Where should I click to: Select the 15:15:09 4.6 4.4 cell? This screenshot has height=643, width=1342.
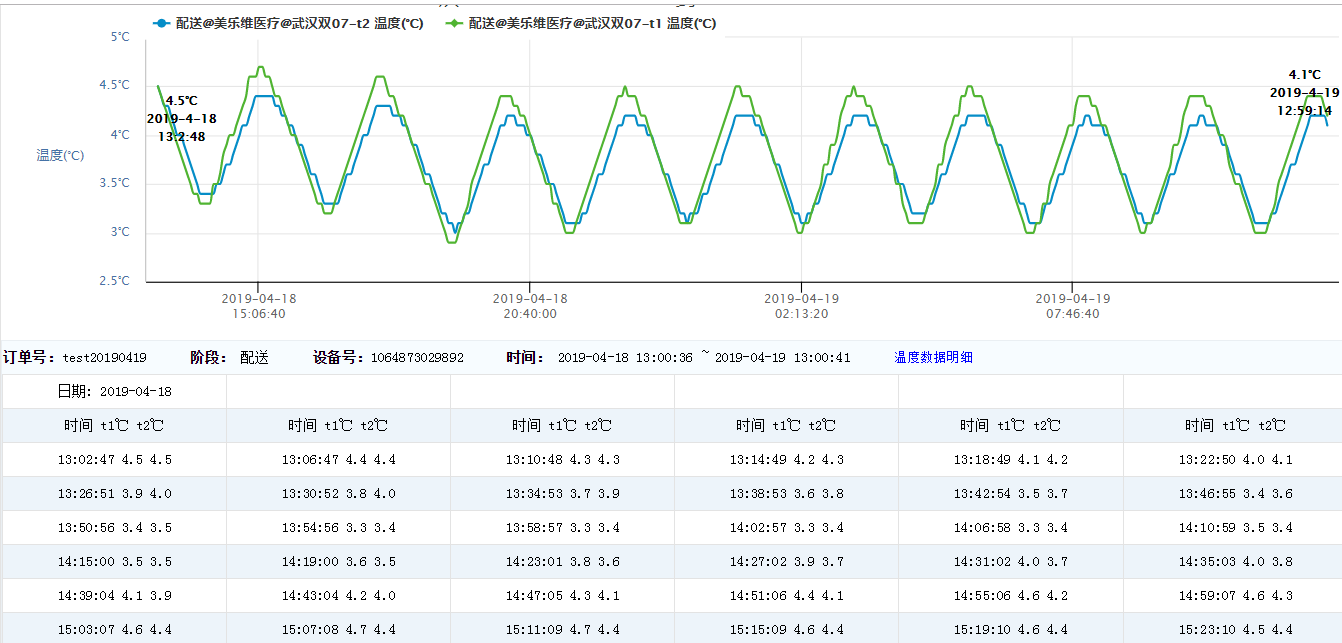tap(786, 628)
